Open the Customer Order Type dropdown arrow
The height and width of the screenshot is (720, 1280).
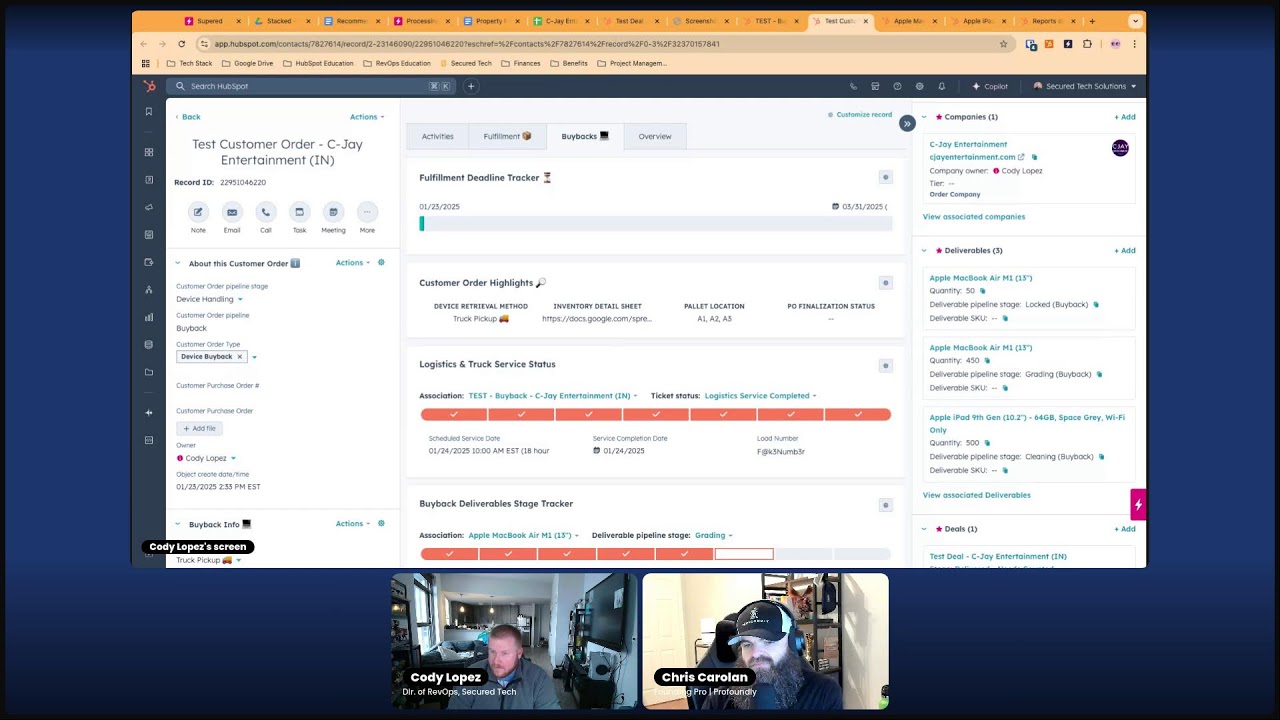[x=254, y=357]
